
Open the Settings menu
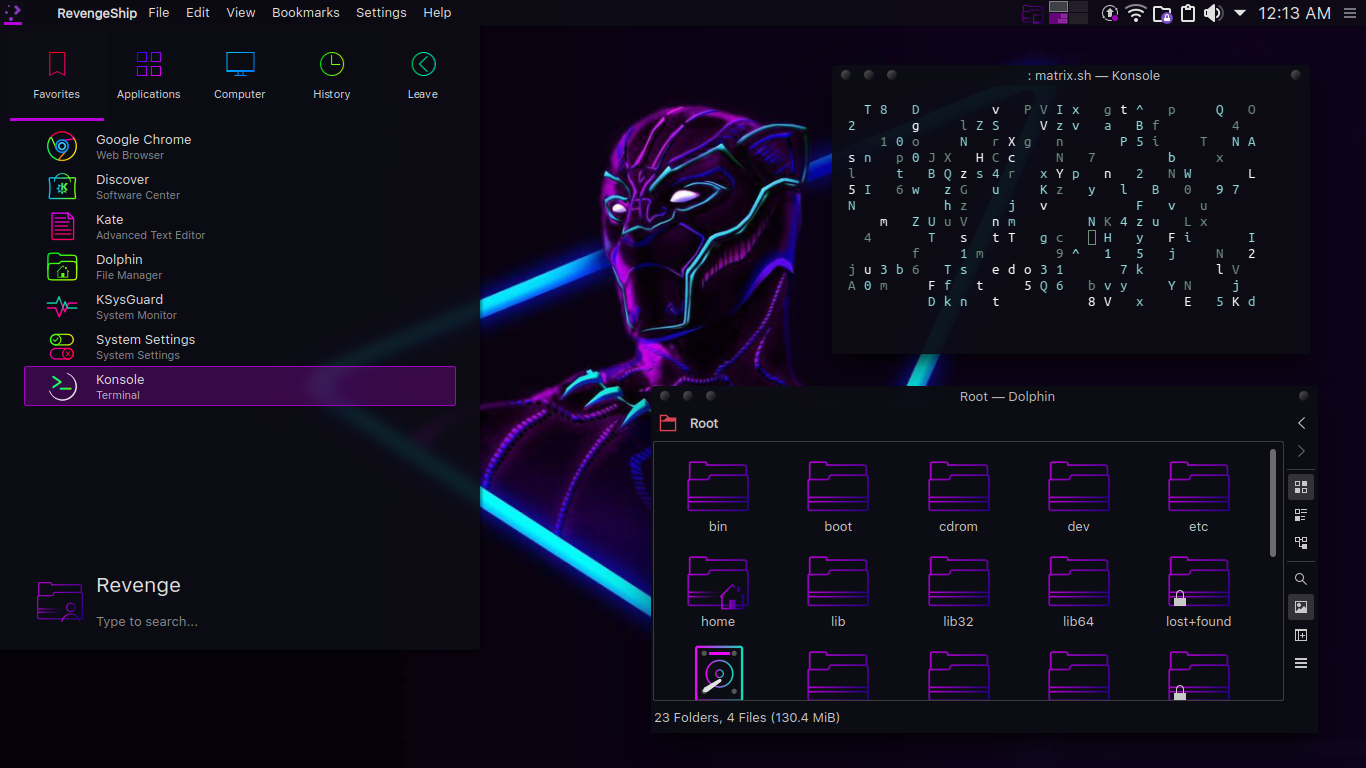tap(381, 13)
